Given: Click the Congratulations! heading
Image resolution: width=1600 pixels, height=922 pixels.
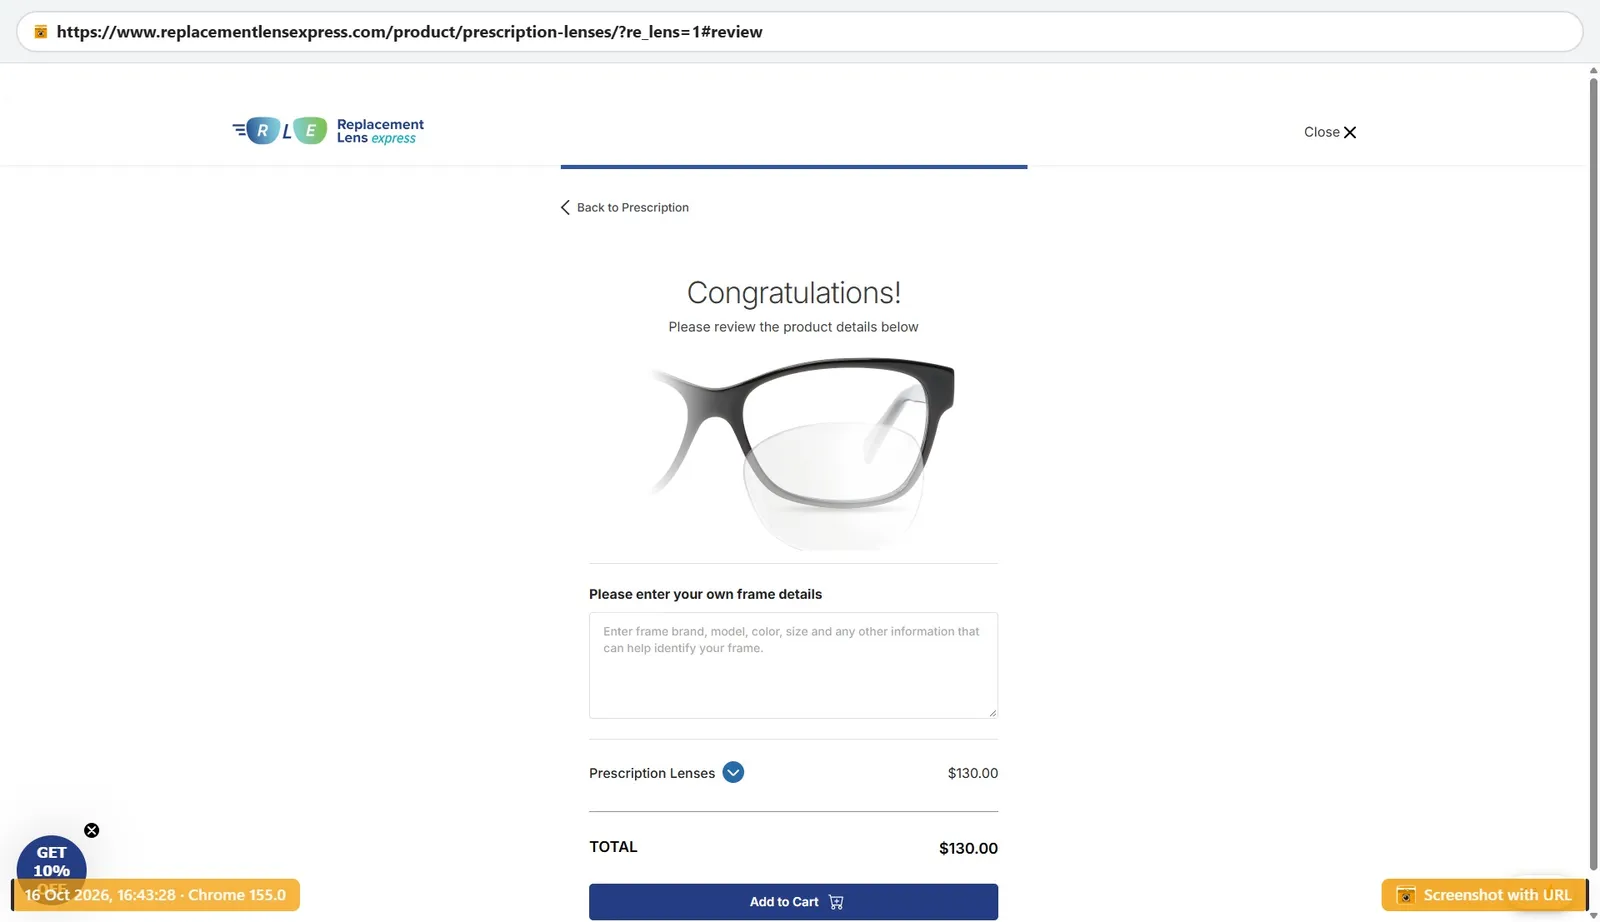Looking at the screenshot, I should coord(794,292).
